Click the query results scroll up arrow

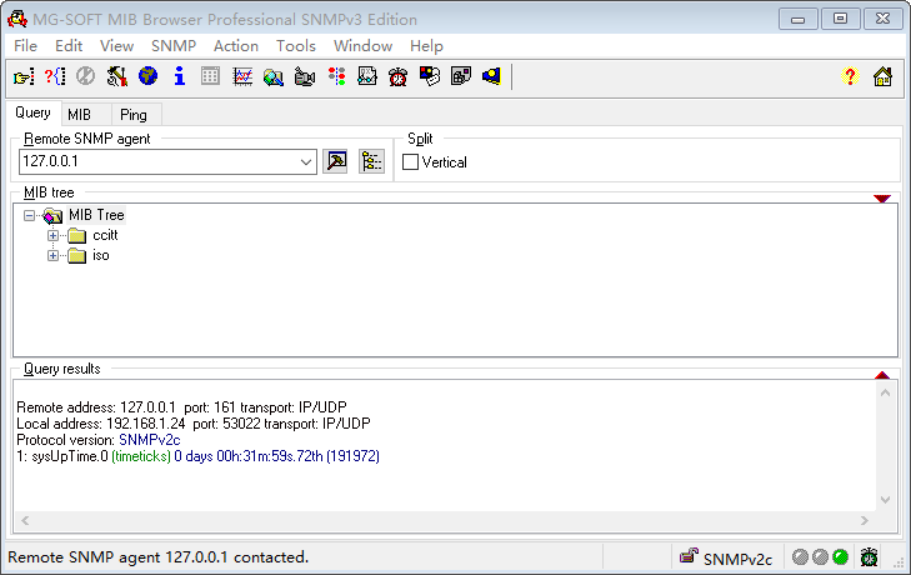coord(885,393)
